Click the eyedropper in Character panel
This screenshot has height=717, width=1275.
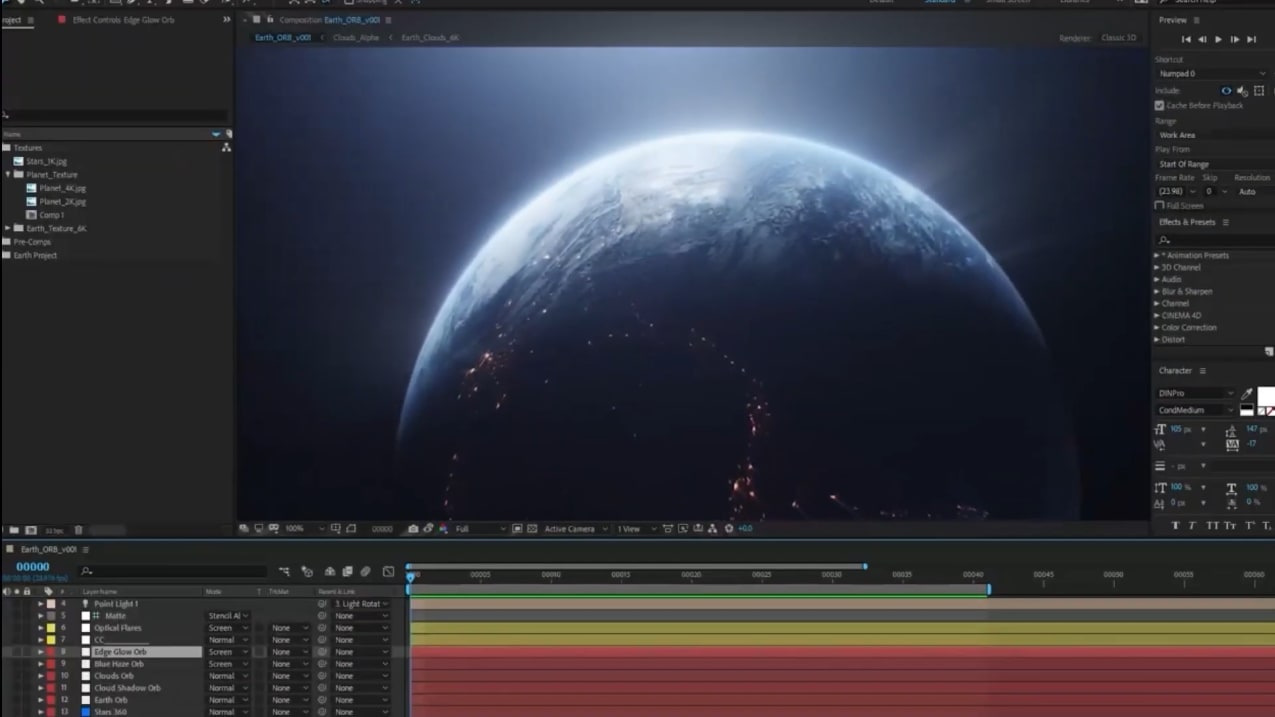point(1247,394)
